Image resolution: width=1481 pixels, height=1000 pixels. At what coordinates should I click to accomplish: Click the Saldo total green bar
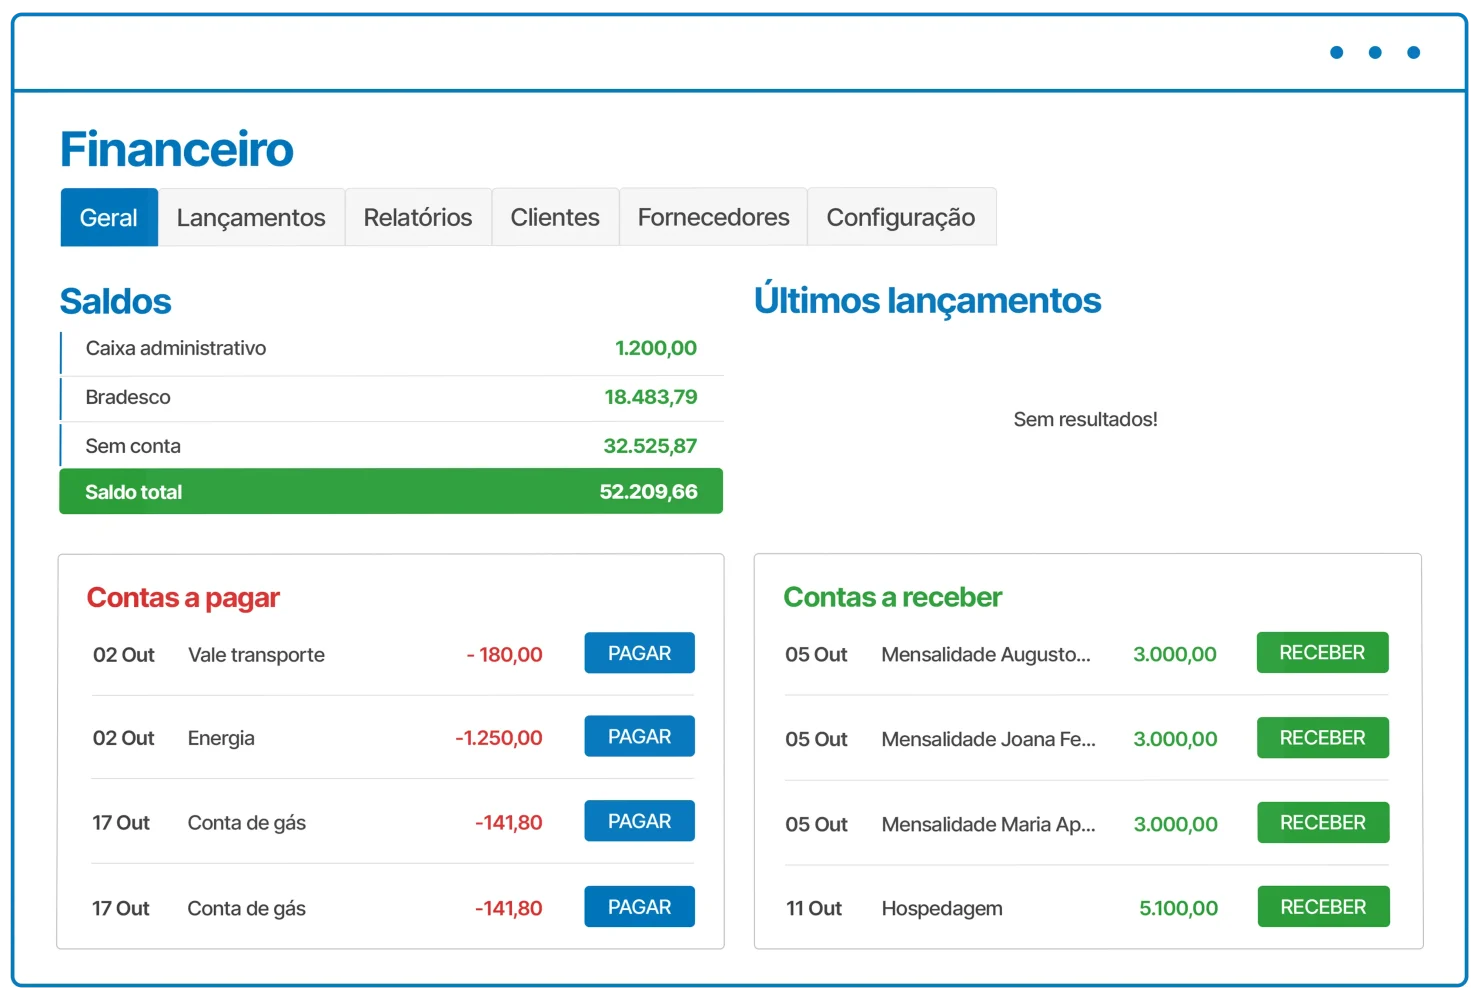point(391,491)
